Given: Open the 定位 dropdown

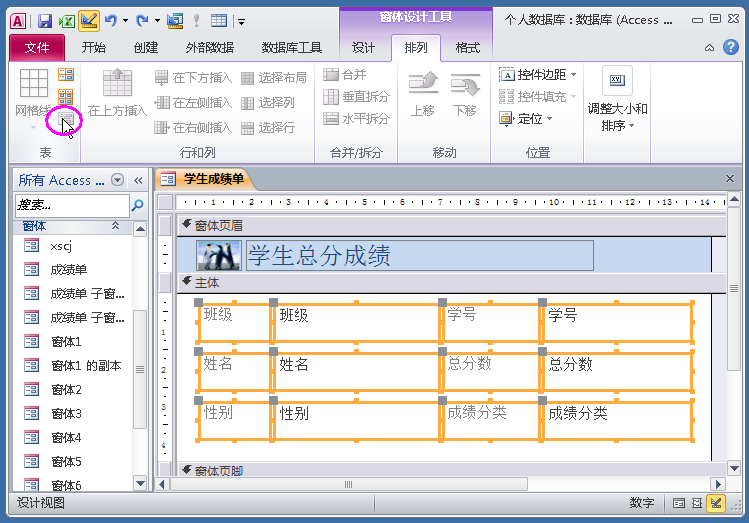Looking at the screenshot, I should pos(527,119).
